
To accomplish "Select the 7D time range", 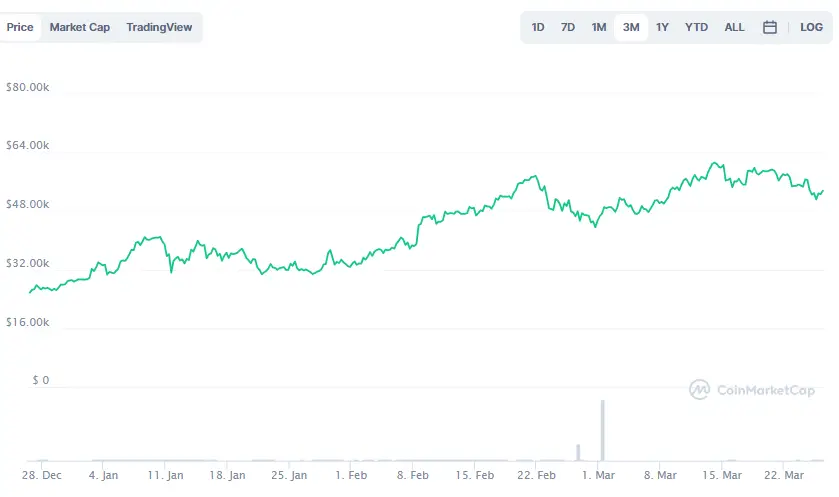I will point(568,27).
